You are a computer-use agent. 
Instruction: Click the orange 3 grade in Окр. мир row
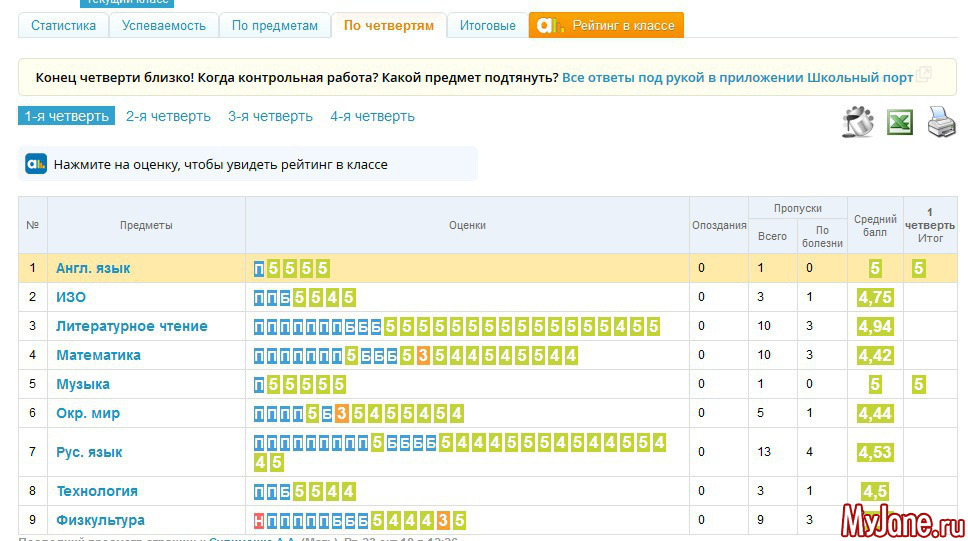(x=342, y=413)
